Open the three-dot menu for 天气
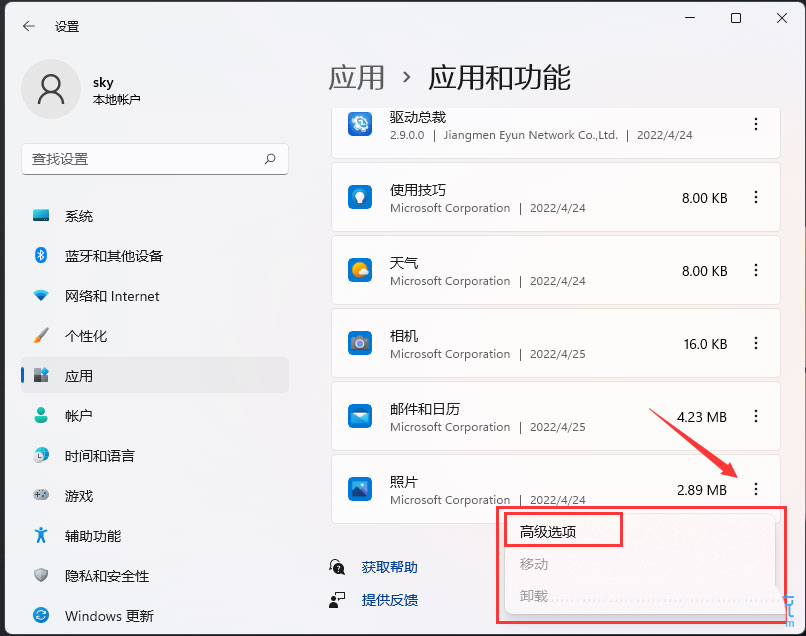 click(x=757, y=271)
